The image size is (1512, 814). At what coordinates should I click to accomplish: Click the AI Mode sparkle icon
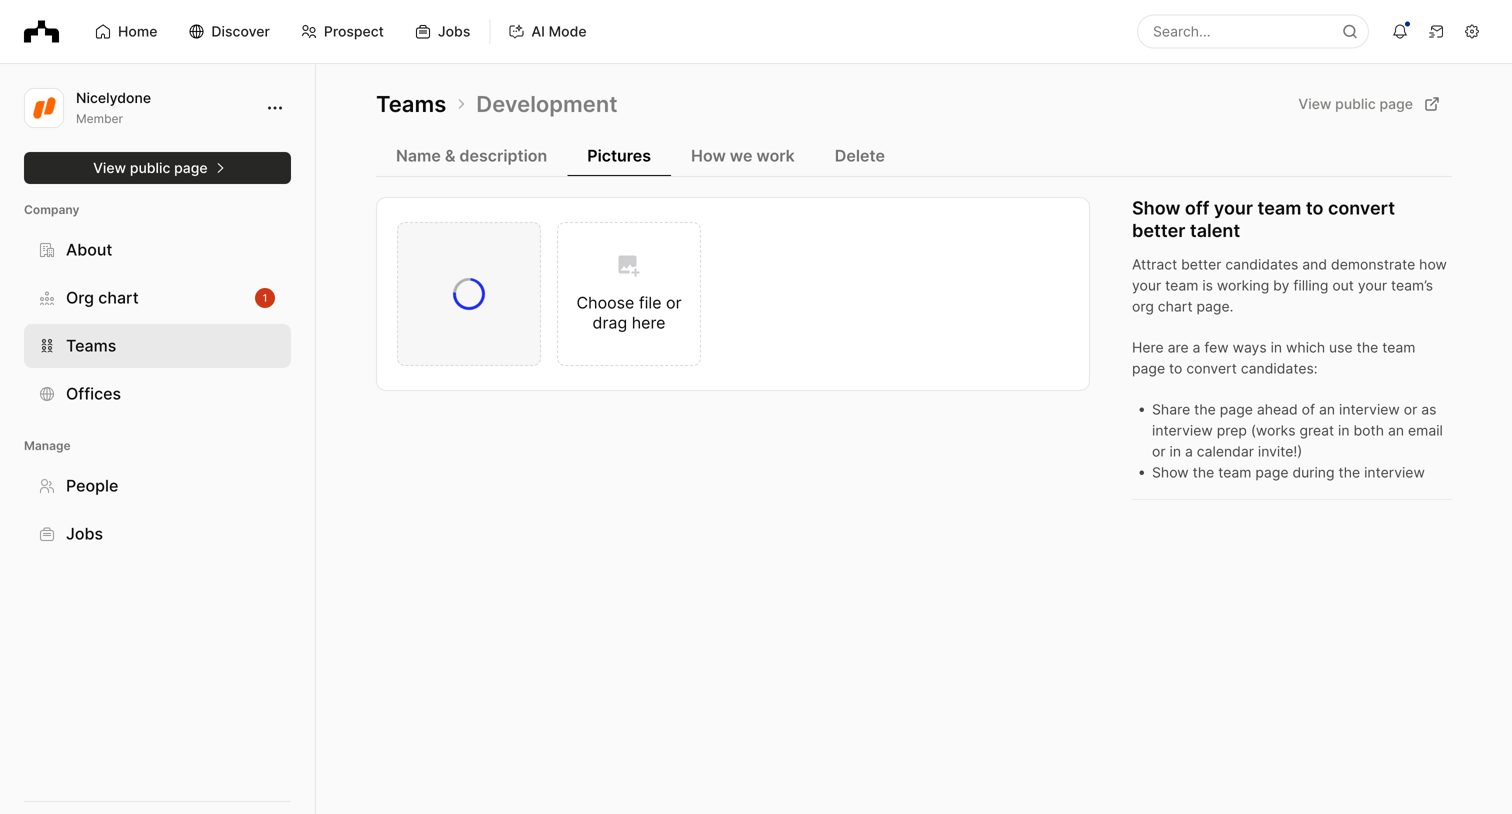coord(516,32)
